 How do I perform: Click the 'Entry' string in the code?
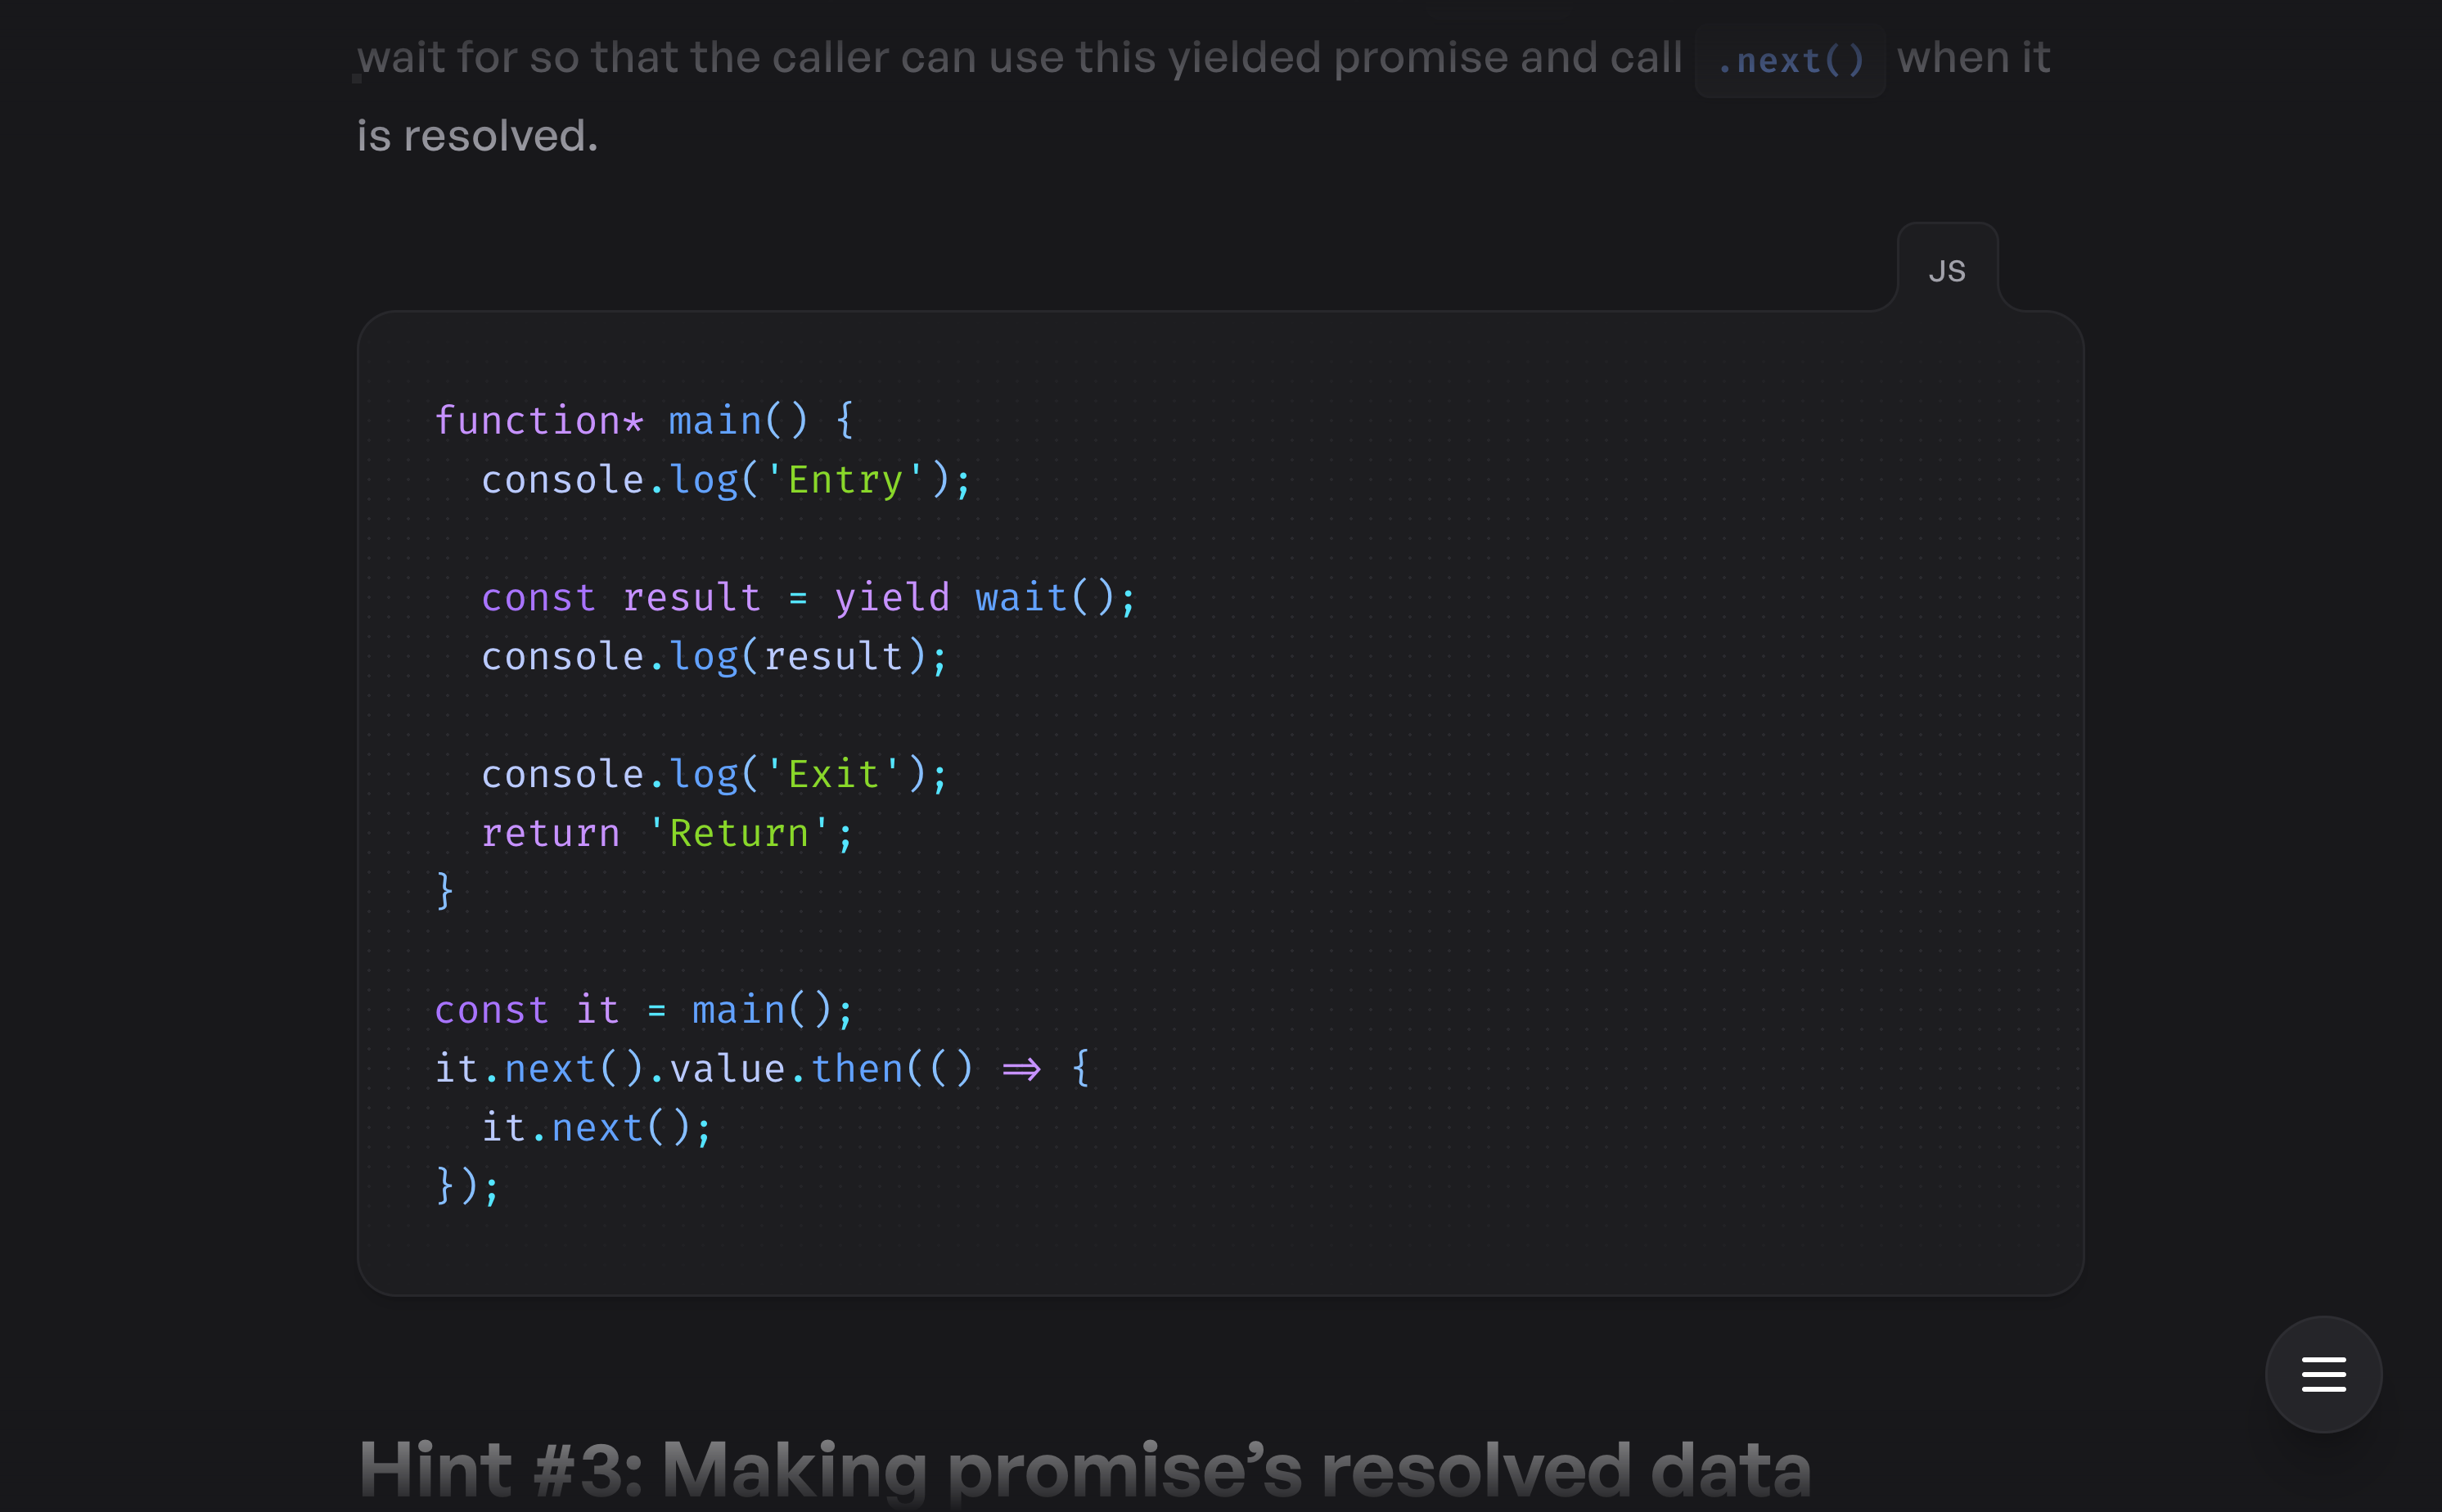(846, 479)
